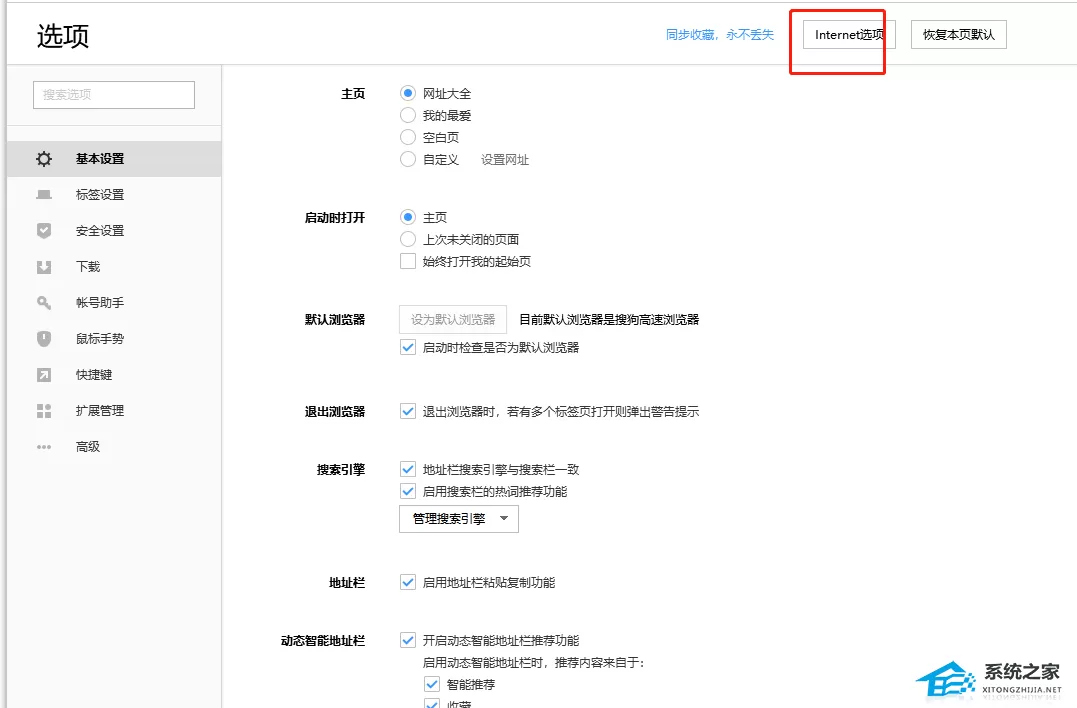Click the tab icon beside 标签设置

44,194
